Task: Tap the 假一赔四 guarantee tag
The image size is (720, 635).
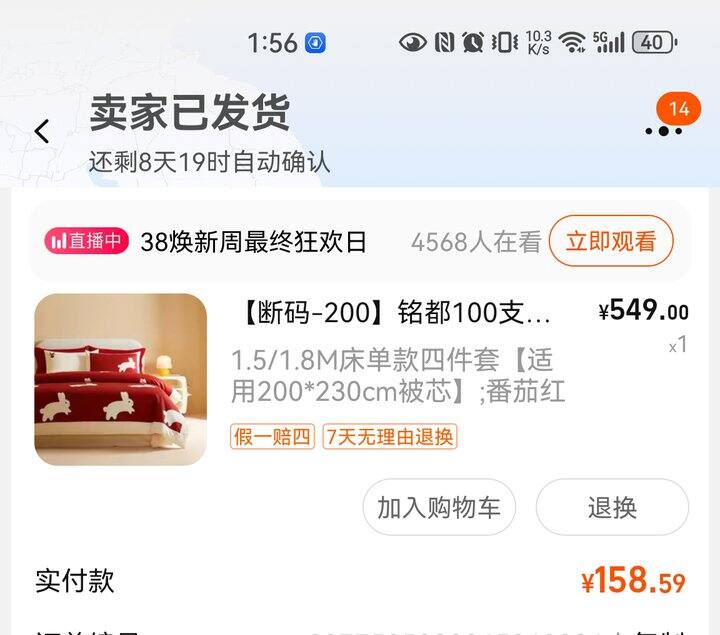Action: click(272, 436)
